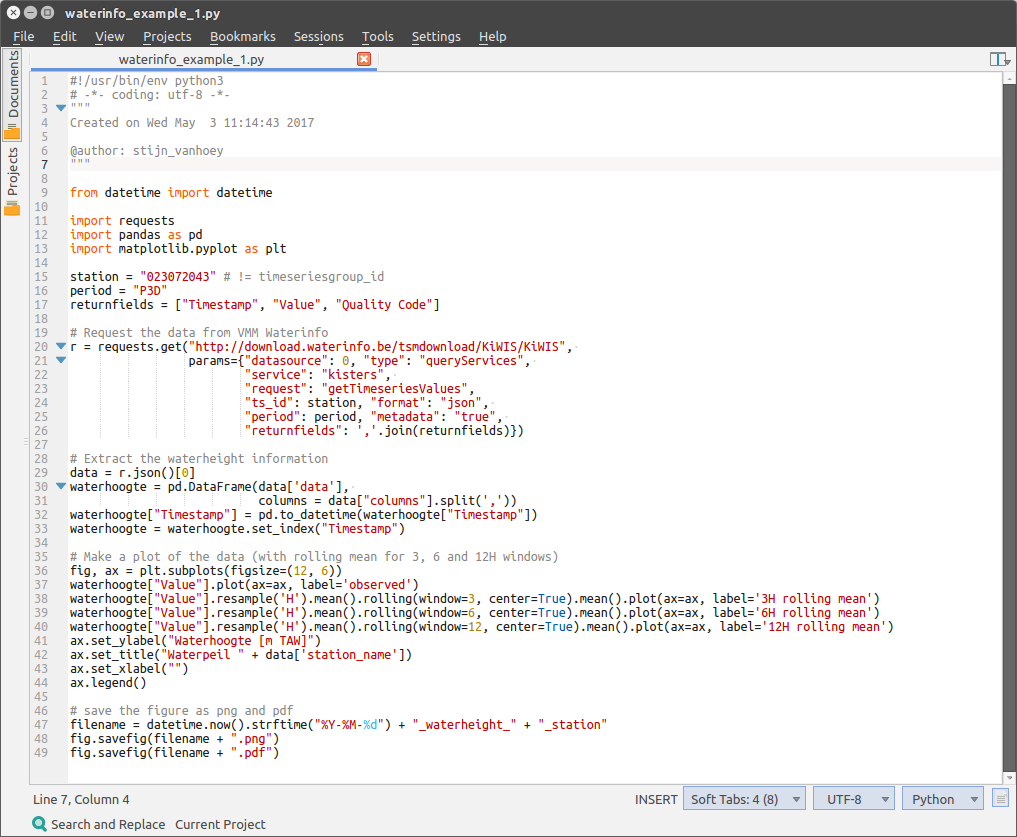Click the shebang line "#!/usr/bin/env python3"
The image size is (1017, 837).
tap(147, 80)
